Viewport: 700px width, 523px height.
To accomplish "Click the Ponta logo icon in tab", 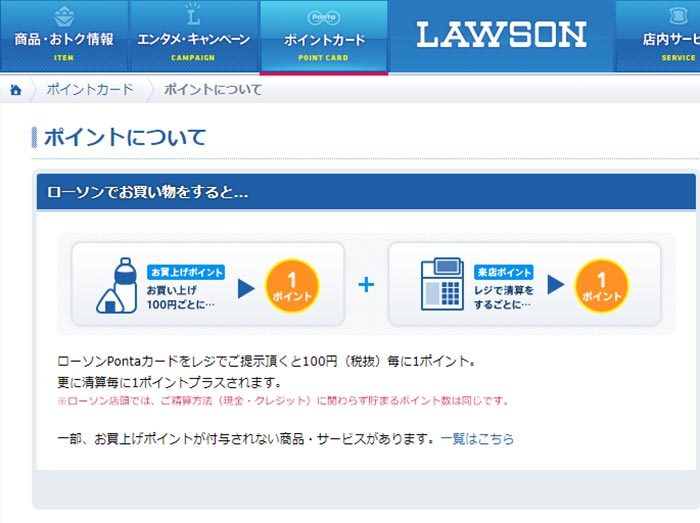I will click(x=324, y=17).
